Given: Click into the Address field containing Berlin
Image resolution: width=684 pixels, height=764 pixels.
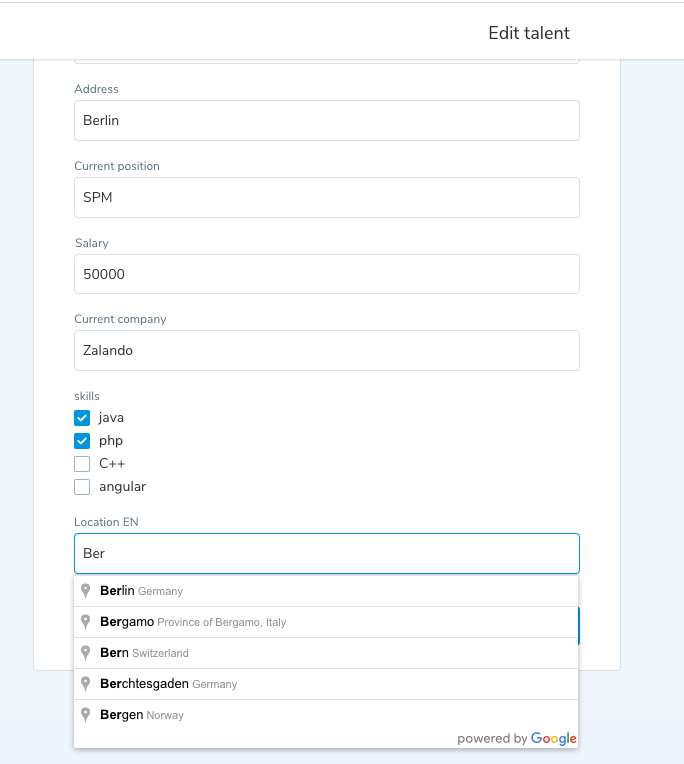Looking at the screenshot, I should [x=326, y=120].
